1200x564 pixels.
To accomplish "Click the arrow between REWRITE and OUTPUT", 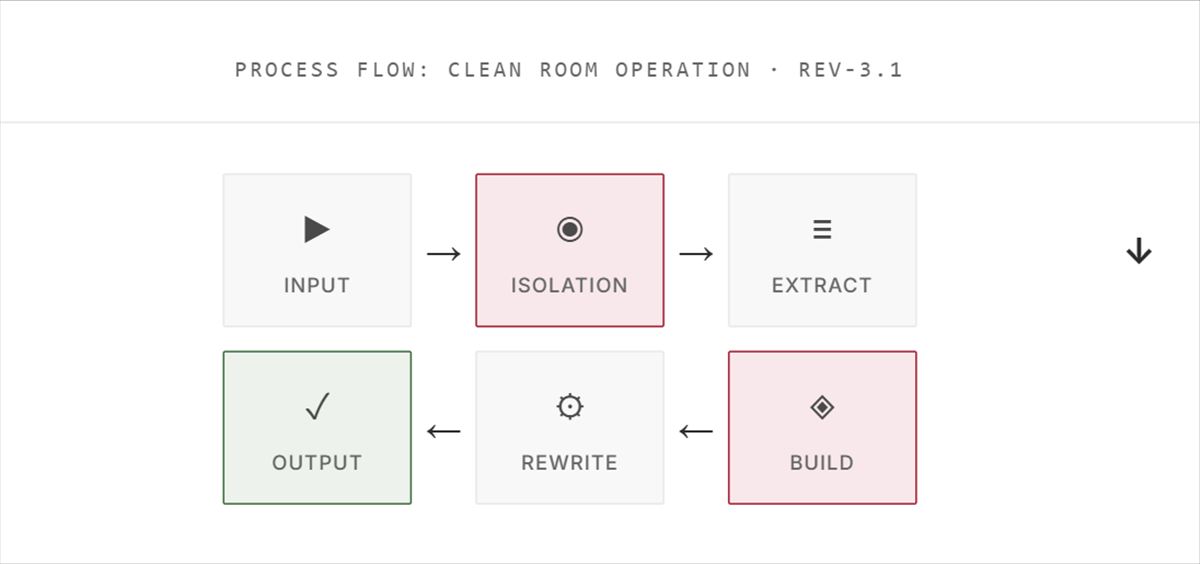I will click(444, 432).
